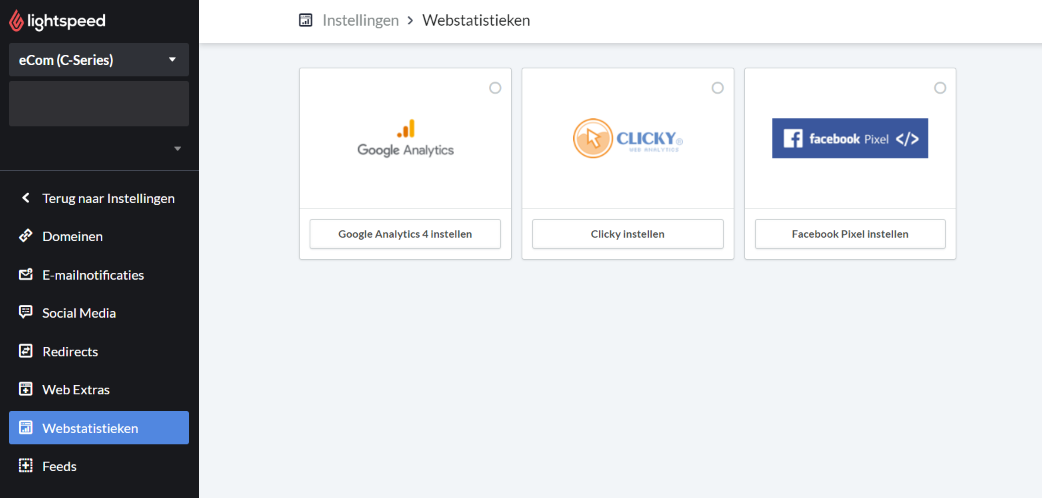Expand the account arrow below shop box
Screen dimensions: 1042x498
point(177,149)
